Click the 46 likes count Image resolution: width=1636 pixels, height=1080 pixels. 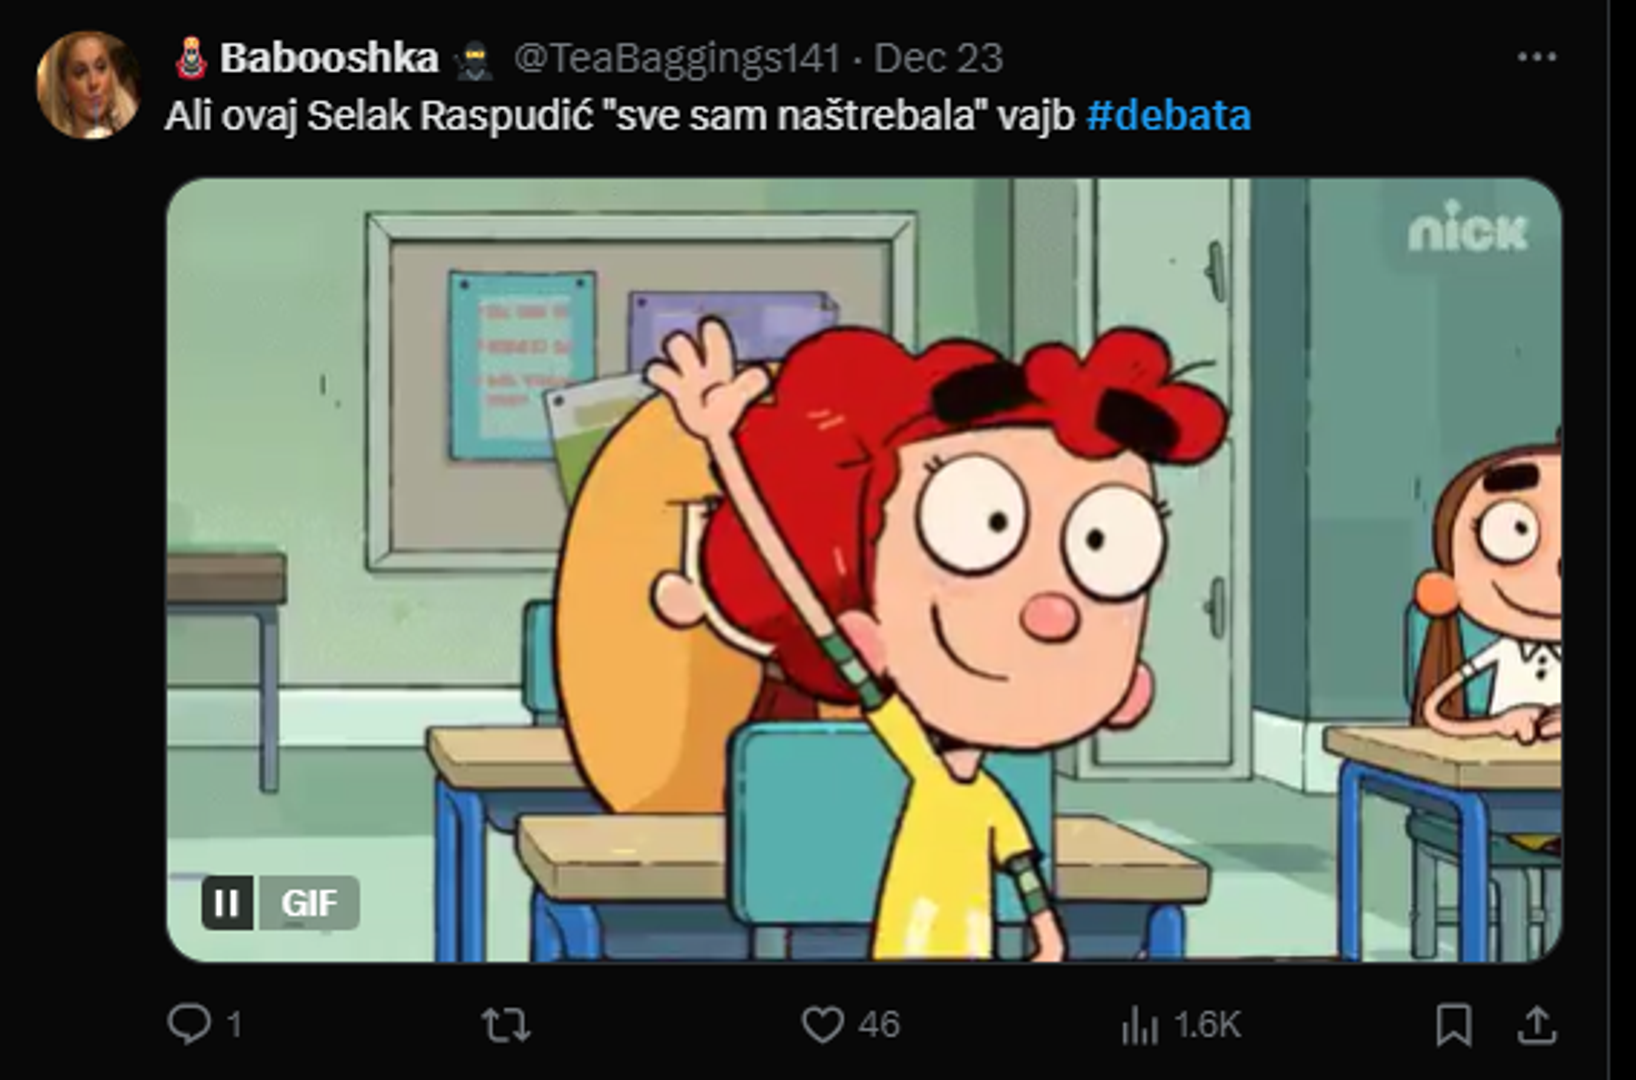pos(879,1025)
